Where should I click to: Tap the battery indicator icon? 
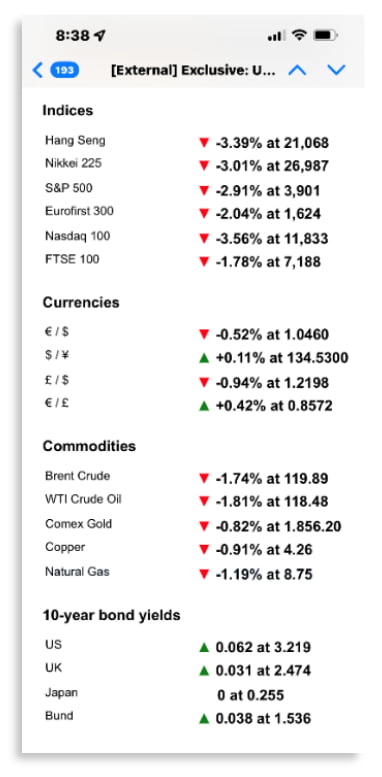326,35
